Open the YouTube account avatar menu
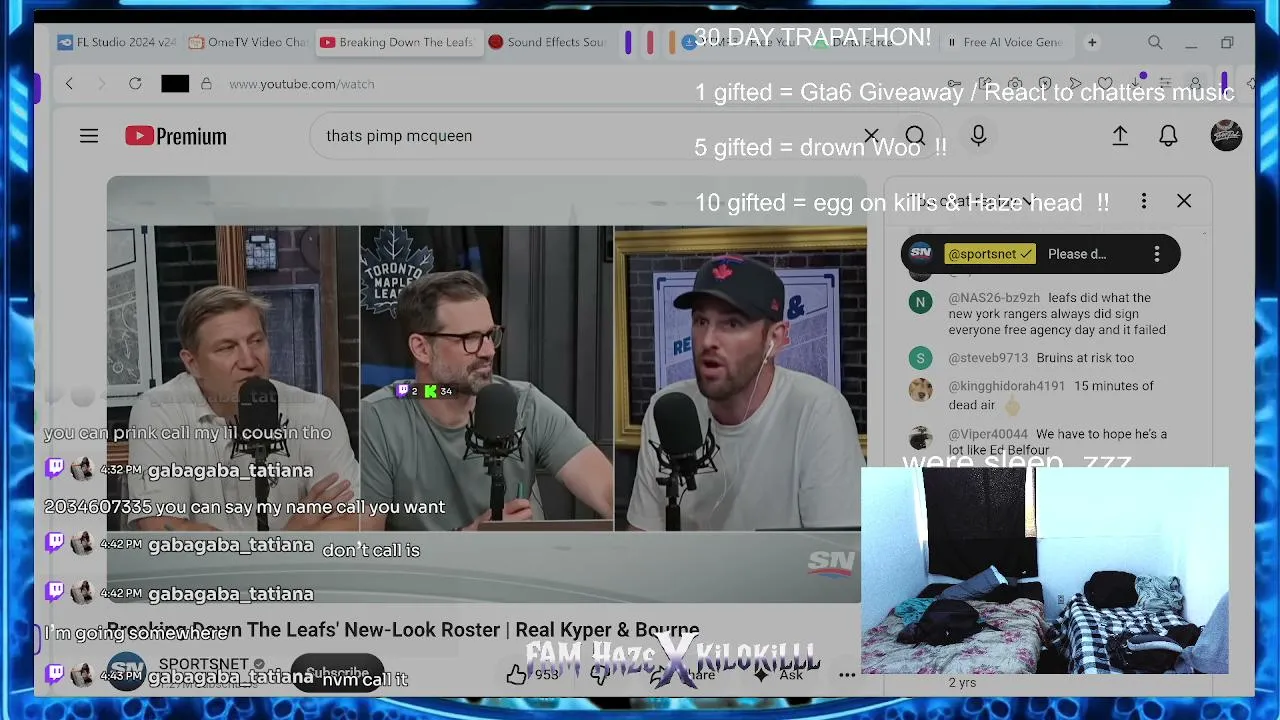The image size is (1280, 720). pos(1226,136)
